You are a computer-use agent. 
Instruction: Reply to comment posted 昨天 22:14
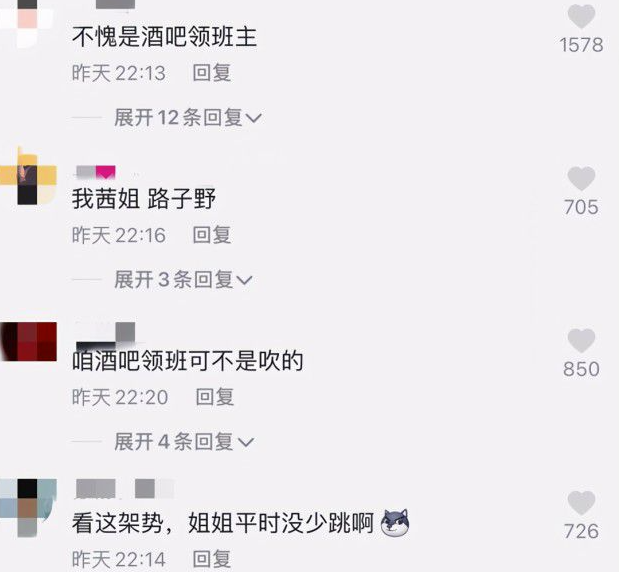[212, 559]
